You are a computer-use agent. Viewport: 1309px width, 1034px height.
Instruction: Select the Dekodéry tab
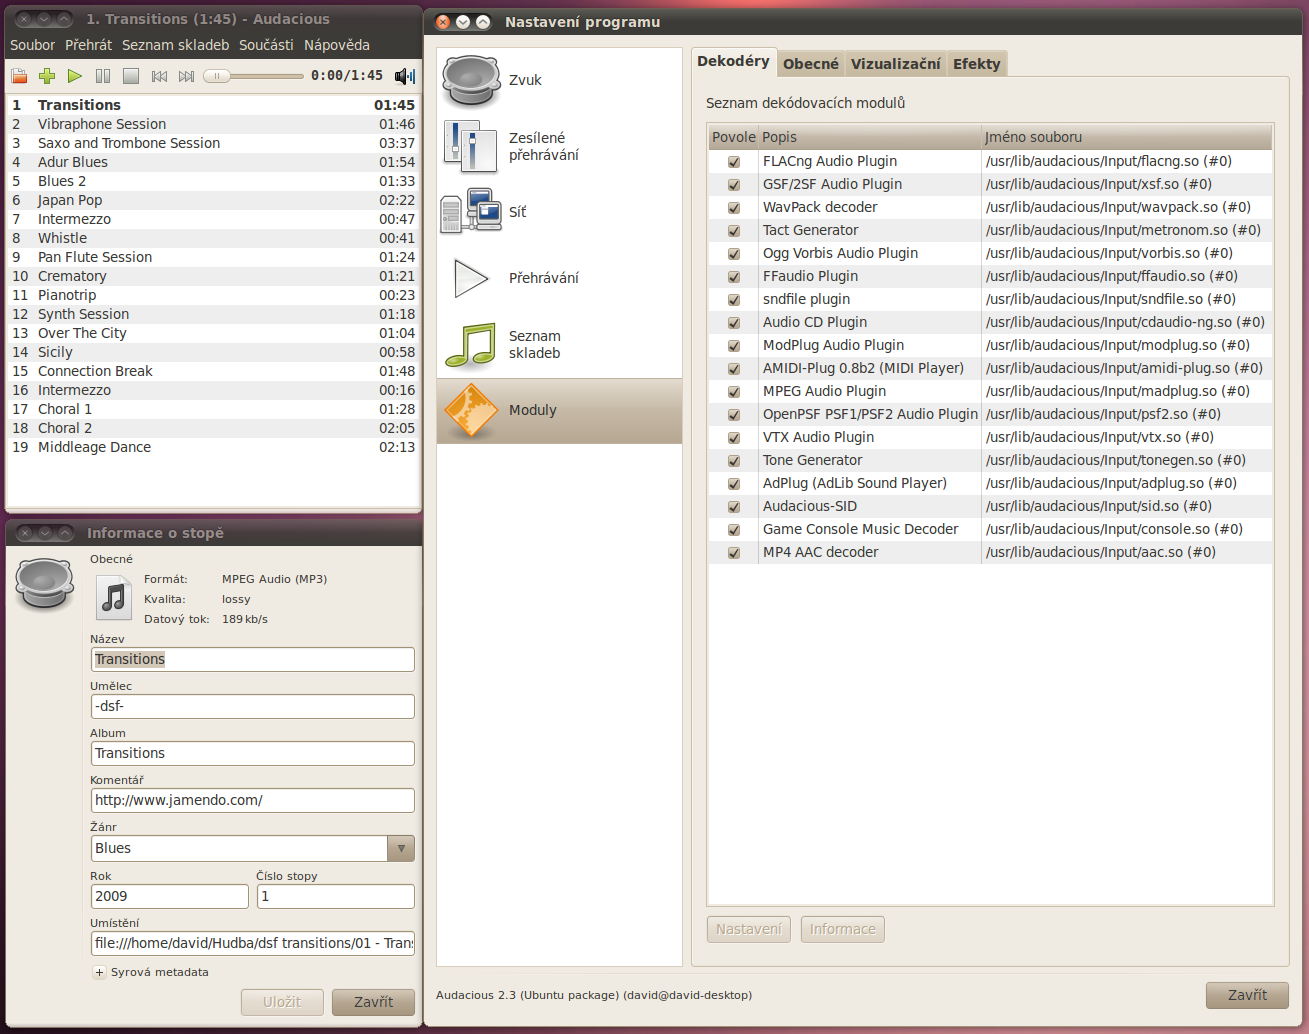(x=734, y=61)
